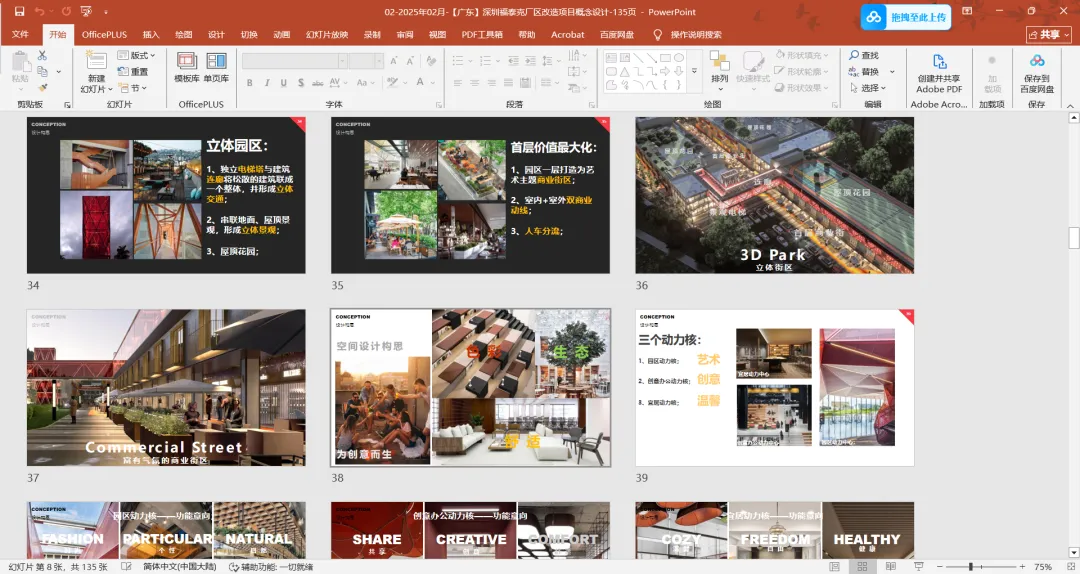This screenshot has width=1080, height=574.
Task: Click the Cut scissors icon
Action: pos(42,55)
